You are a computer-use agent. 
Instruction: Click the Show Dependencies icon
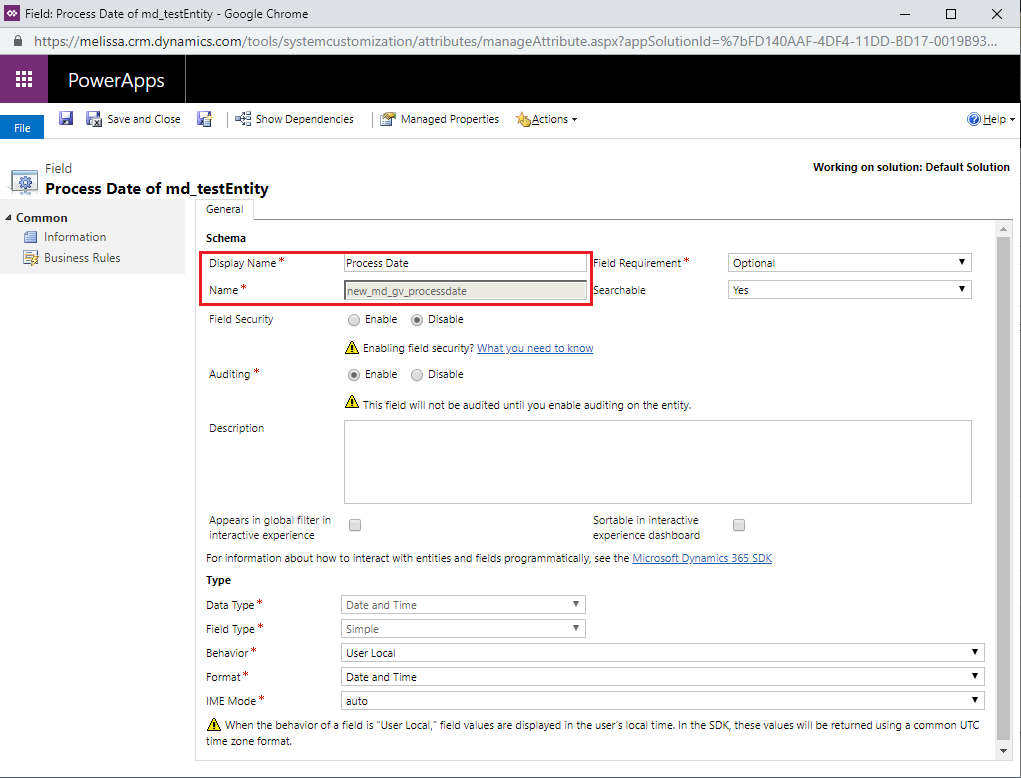[x=243, y=119]
